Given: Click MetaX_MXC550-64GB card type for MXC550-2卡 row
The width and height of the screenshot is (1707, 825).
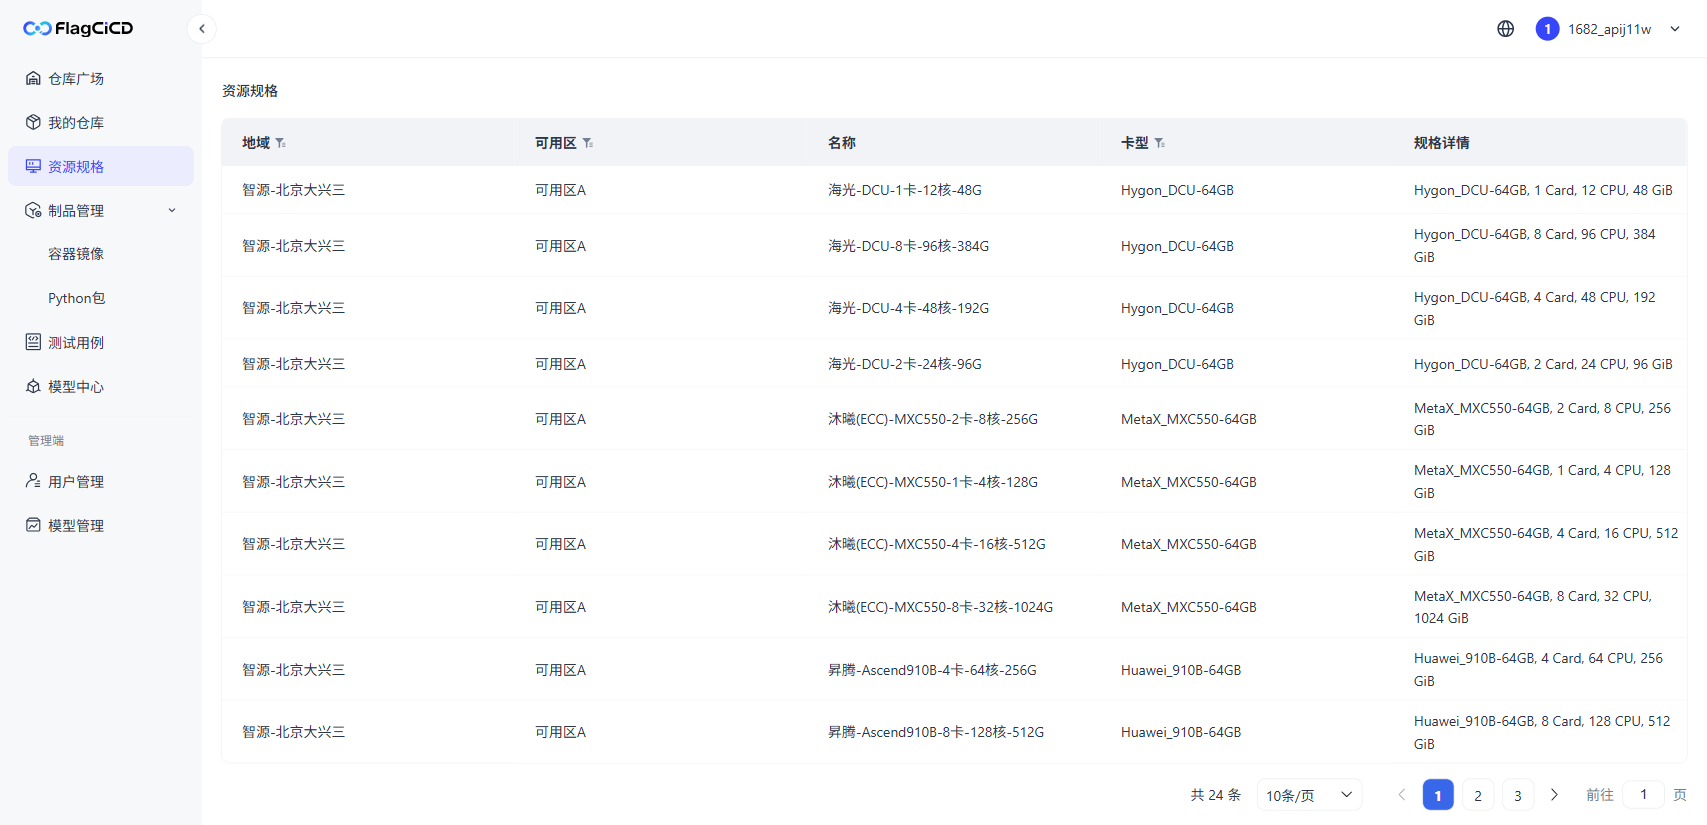Looking at the screenshot, I should click(x=1189, y=419).
